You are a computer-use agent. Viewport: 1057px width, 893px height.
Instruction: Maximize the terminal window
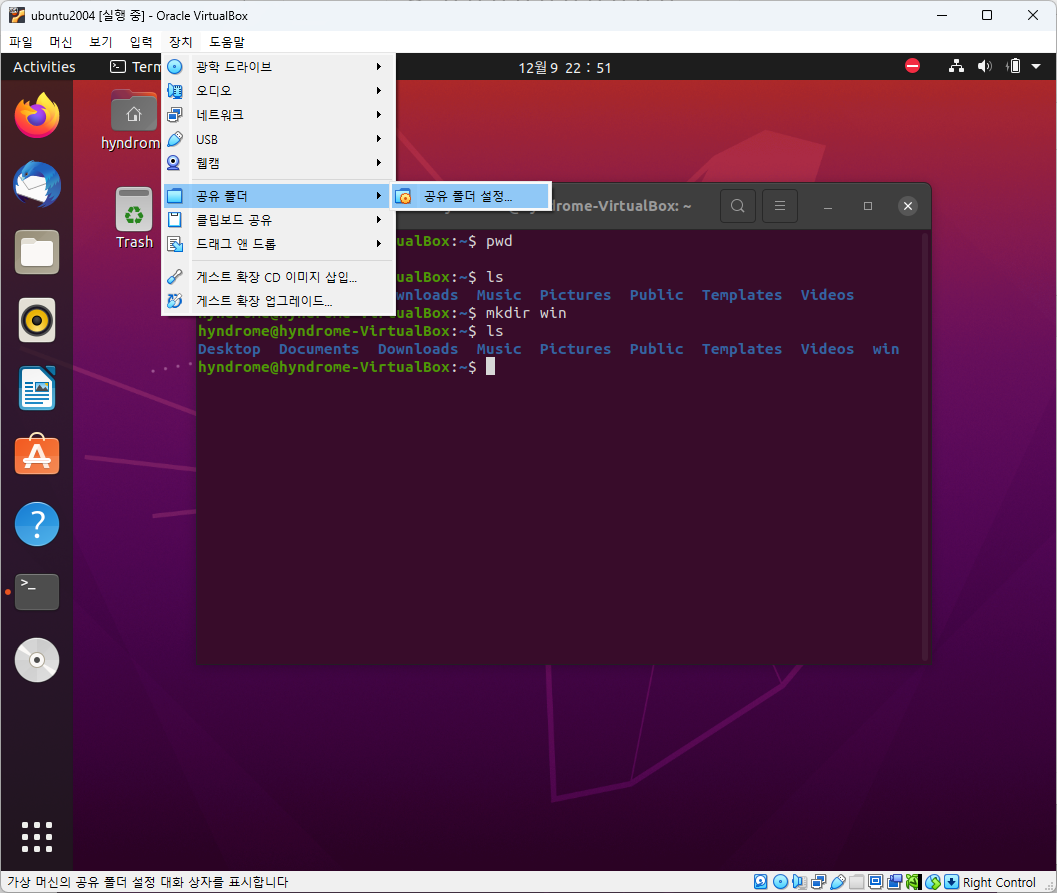tap(868, 206)
